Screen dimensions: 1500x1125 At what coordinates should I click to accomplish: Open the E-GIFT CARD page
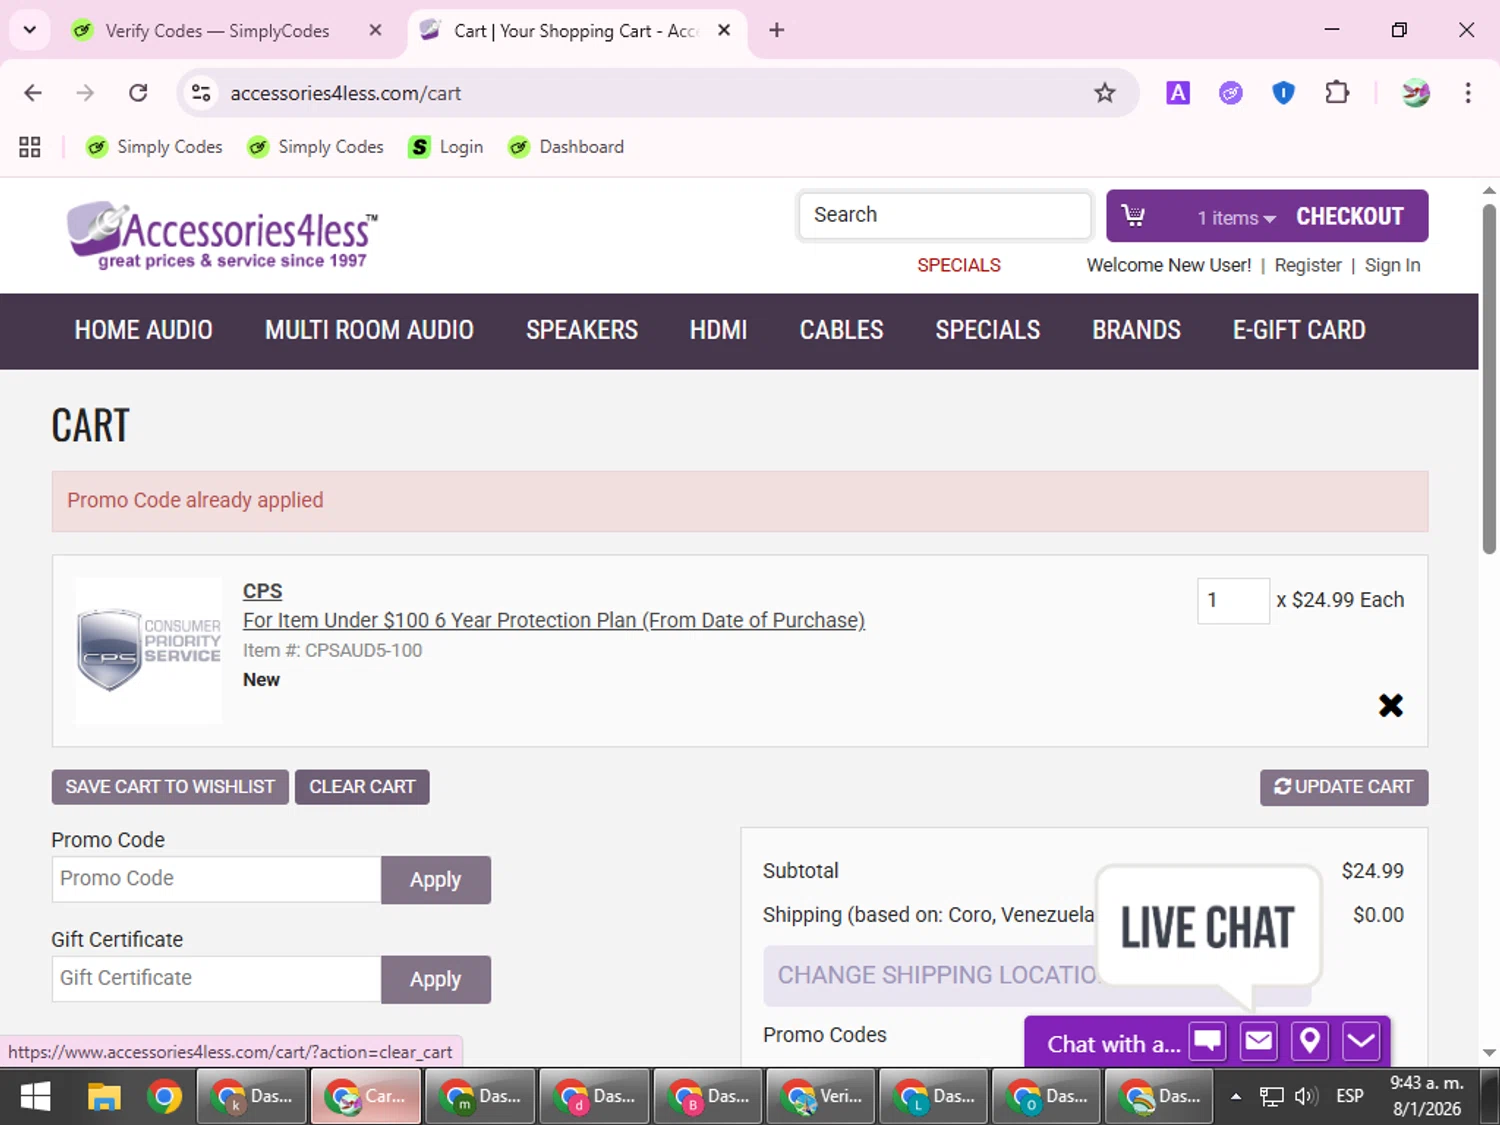(x=1299, y=330)
